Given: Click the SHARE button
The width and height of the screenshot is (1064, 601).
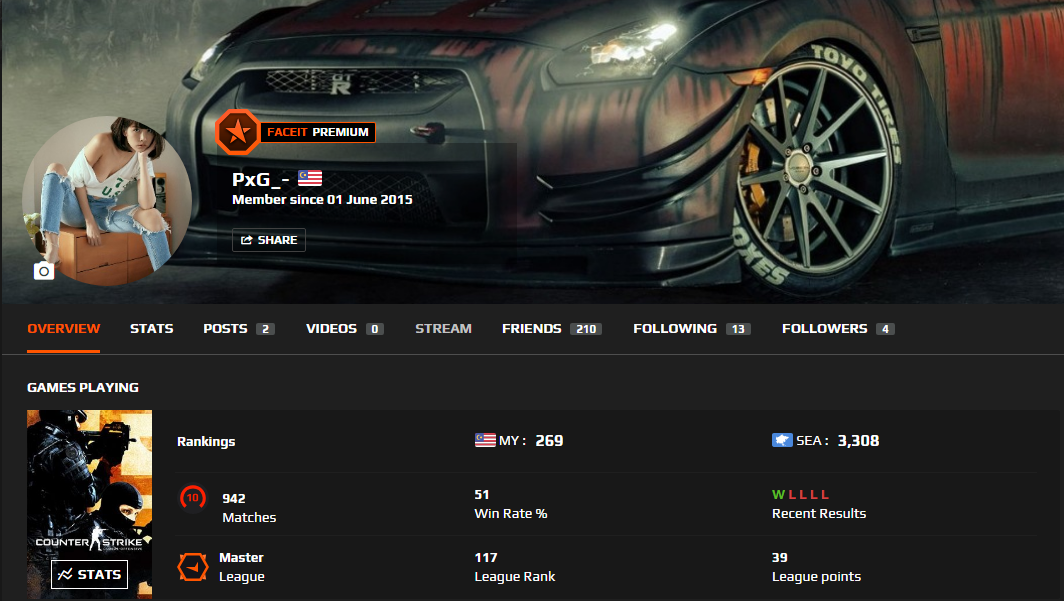Looking at the screenshot, I should [x=269, y=240].
